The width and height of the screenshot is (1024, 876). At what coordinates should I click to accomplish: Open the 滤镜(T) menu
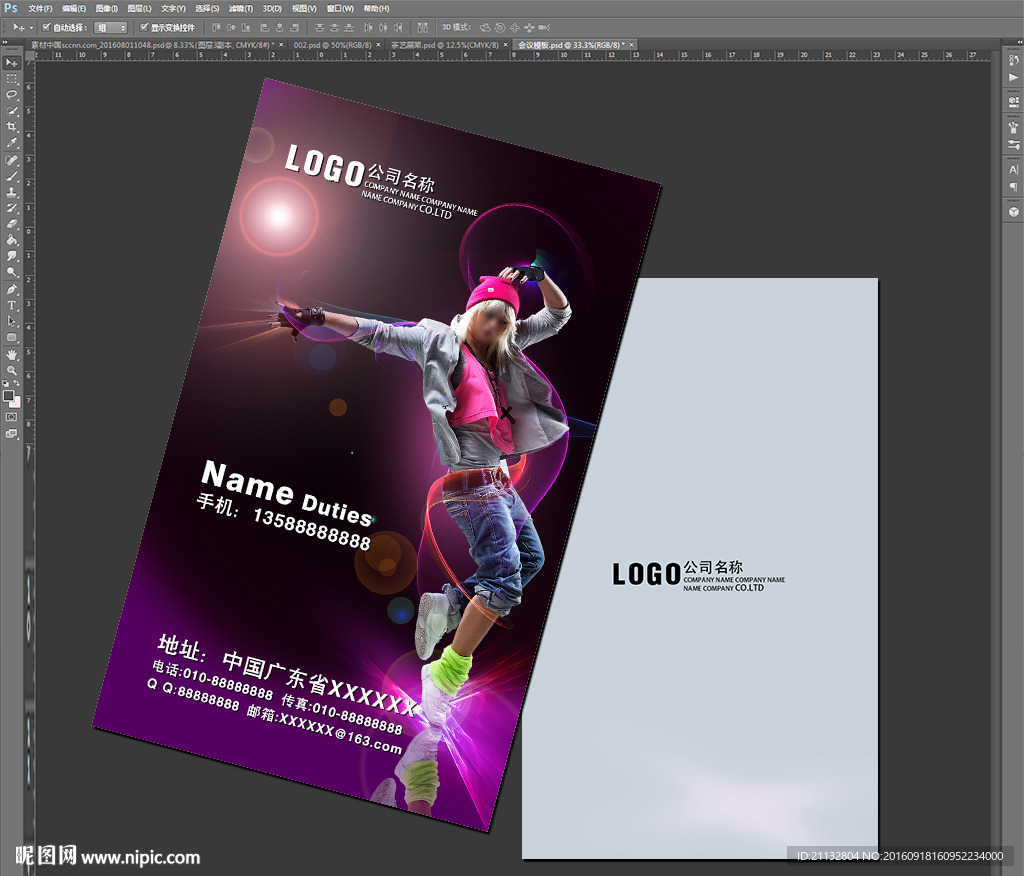(241, 8)
